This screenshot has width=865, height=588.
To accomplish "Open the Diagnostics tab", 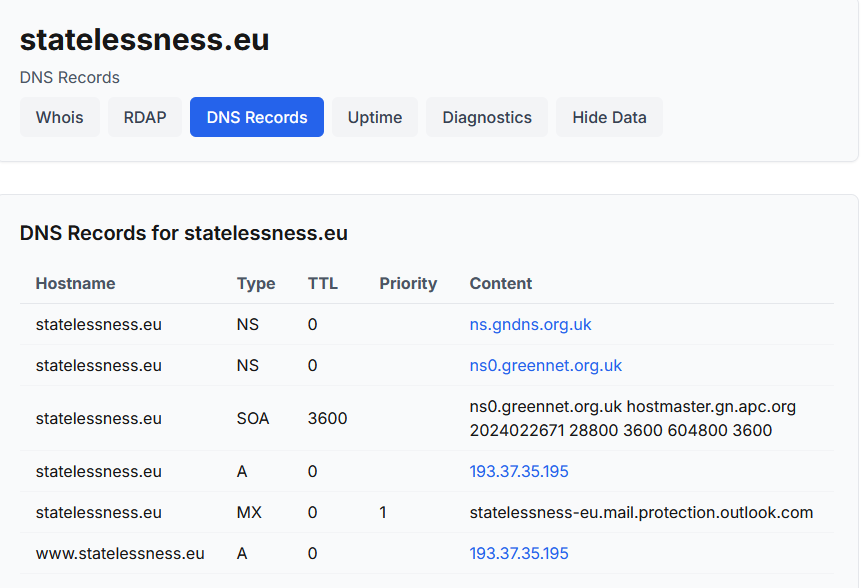I will point(487,117).
